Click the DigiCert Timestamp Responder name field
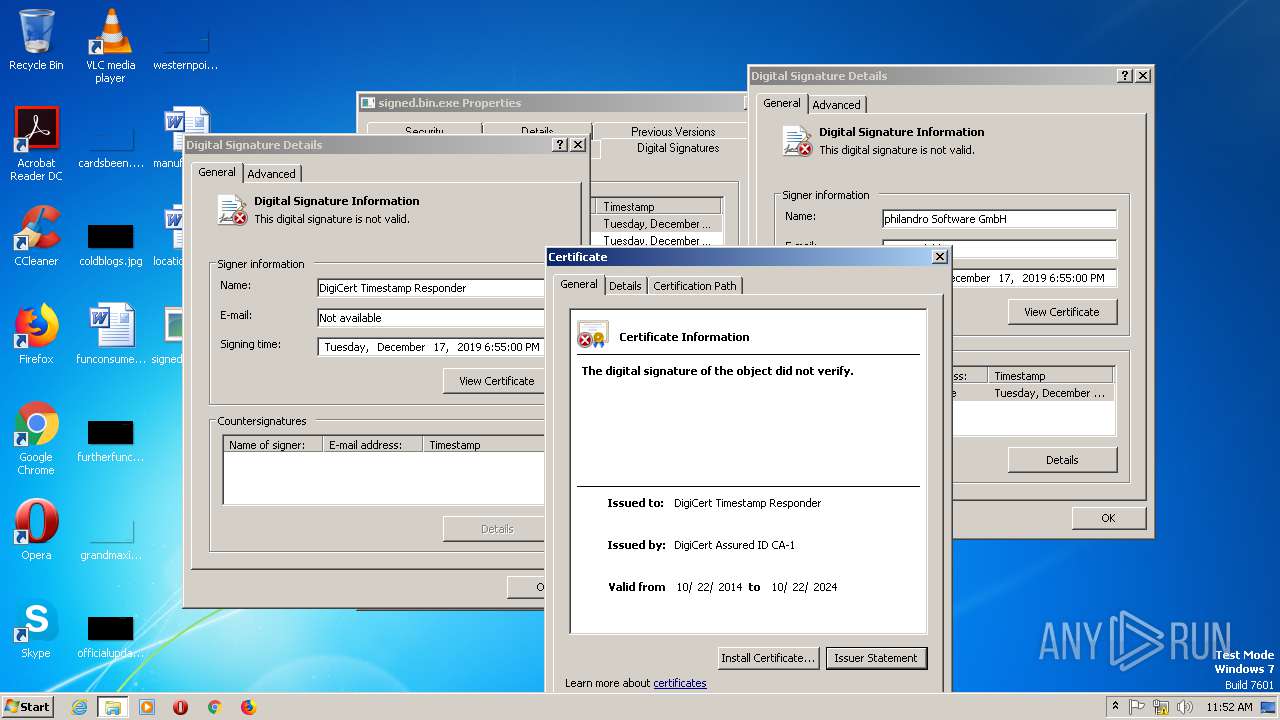The height and width of the screenshot is (720, 1280). (x=431, y=288)
